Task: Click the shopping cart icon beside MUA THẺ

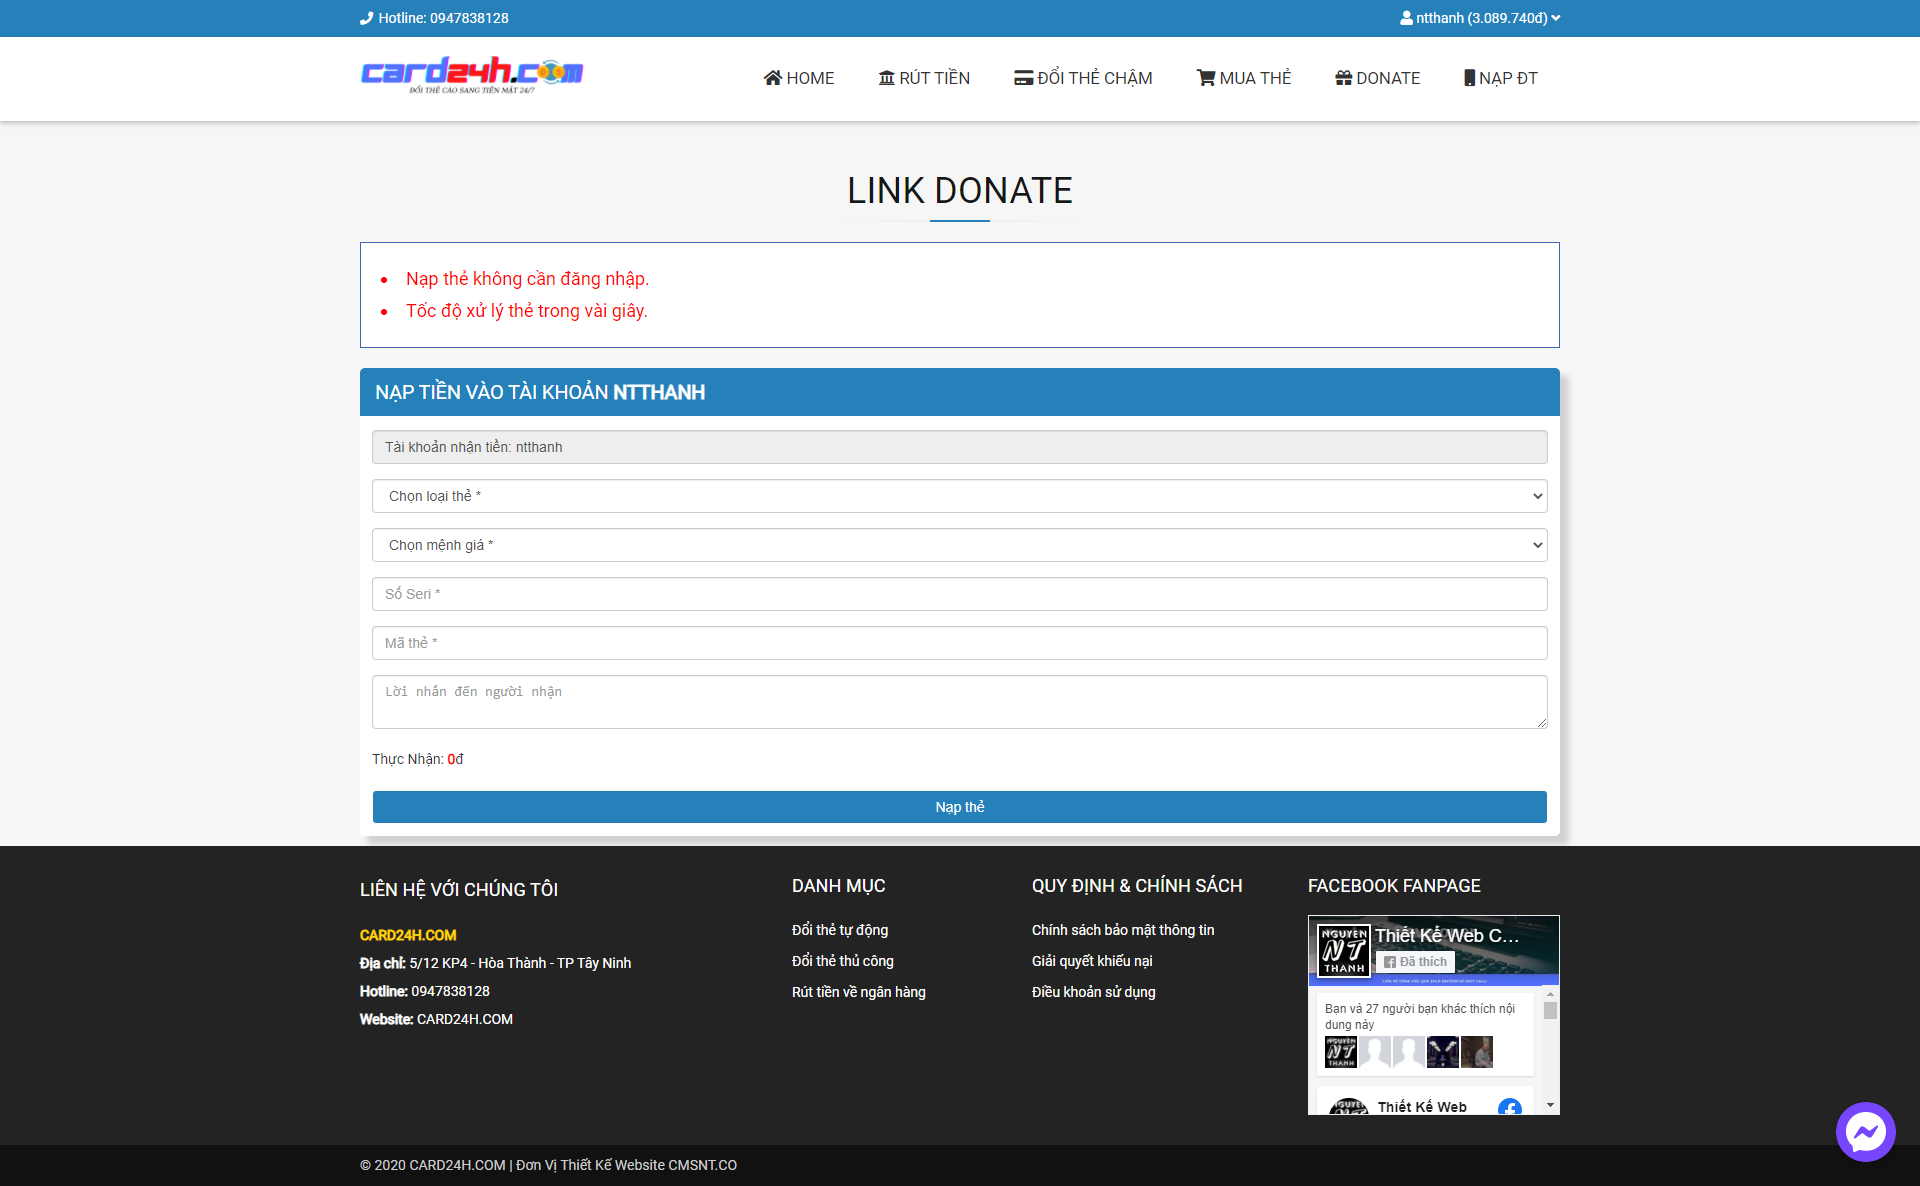Action: pyautogui.click(x=1206, y=78)
